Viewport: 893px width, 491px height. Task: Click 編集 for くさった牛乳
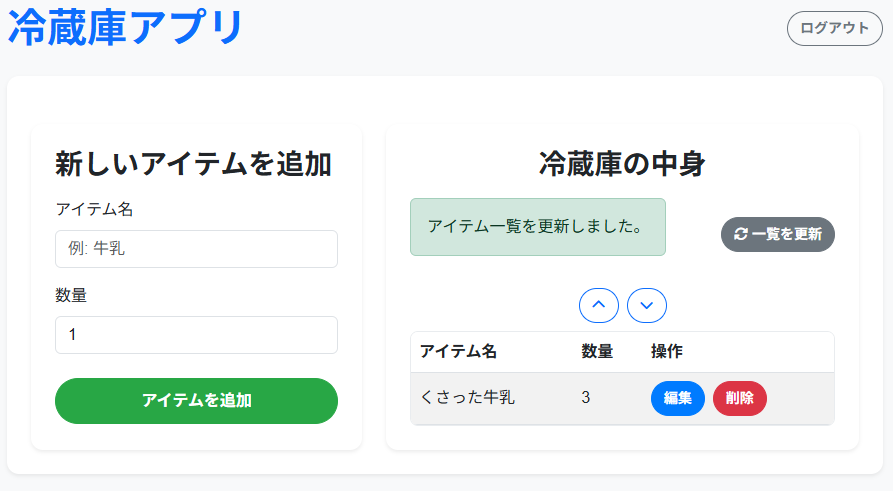point(678,398)
